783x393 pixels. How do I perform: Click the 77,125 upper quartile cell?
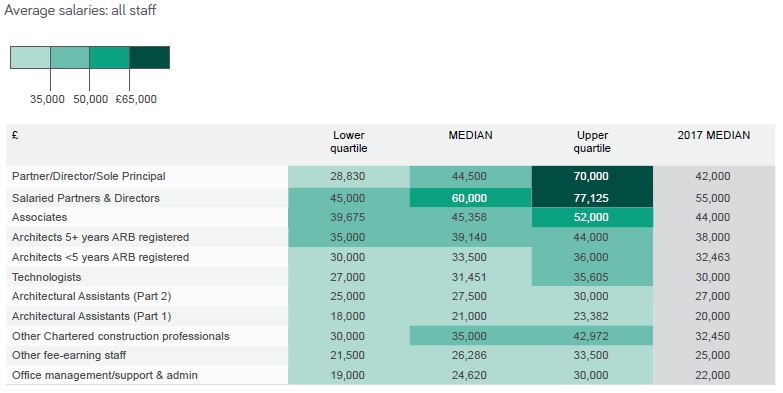(x=592, y=198)
